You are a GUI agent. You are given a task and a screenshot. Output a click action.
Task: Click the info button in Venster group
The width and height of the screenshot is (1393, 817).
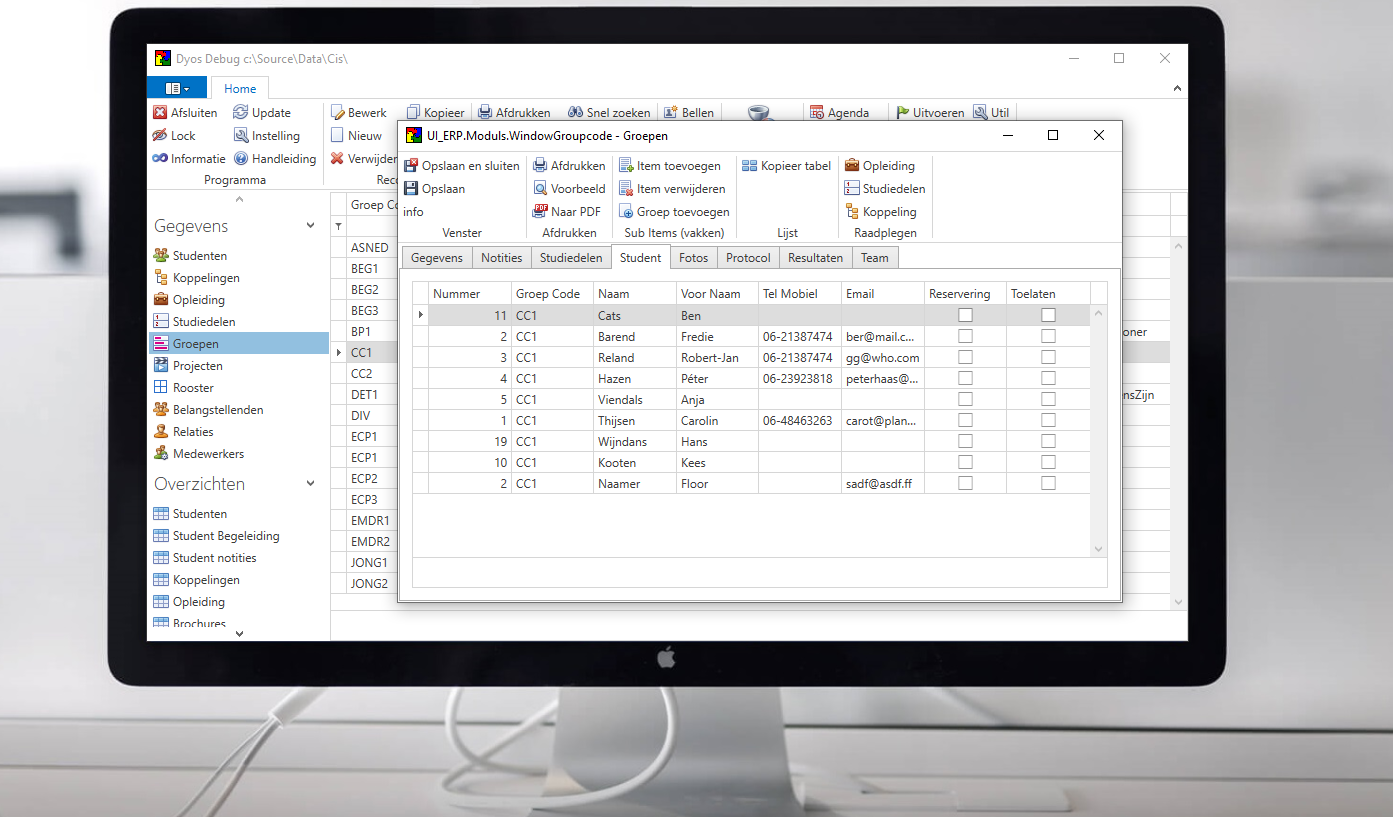413,212
